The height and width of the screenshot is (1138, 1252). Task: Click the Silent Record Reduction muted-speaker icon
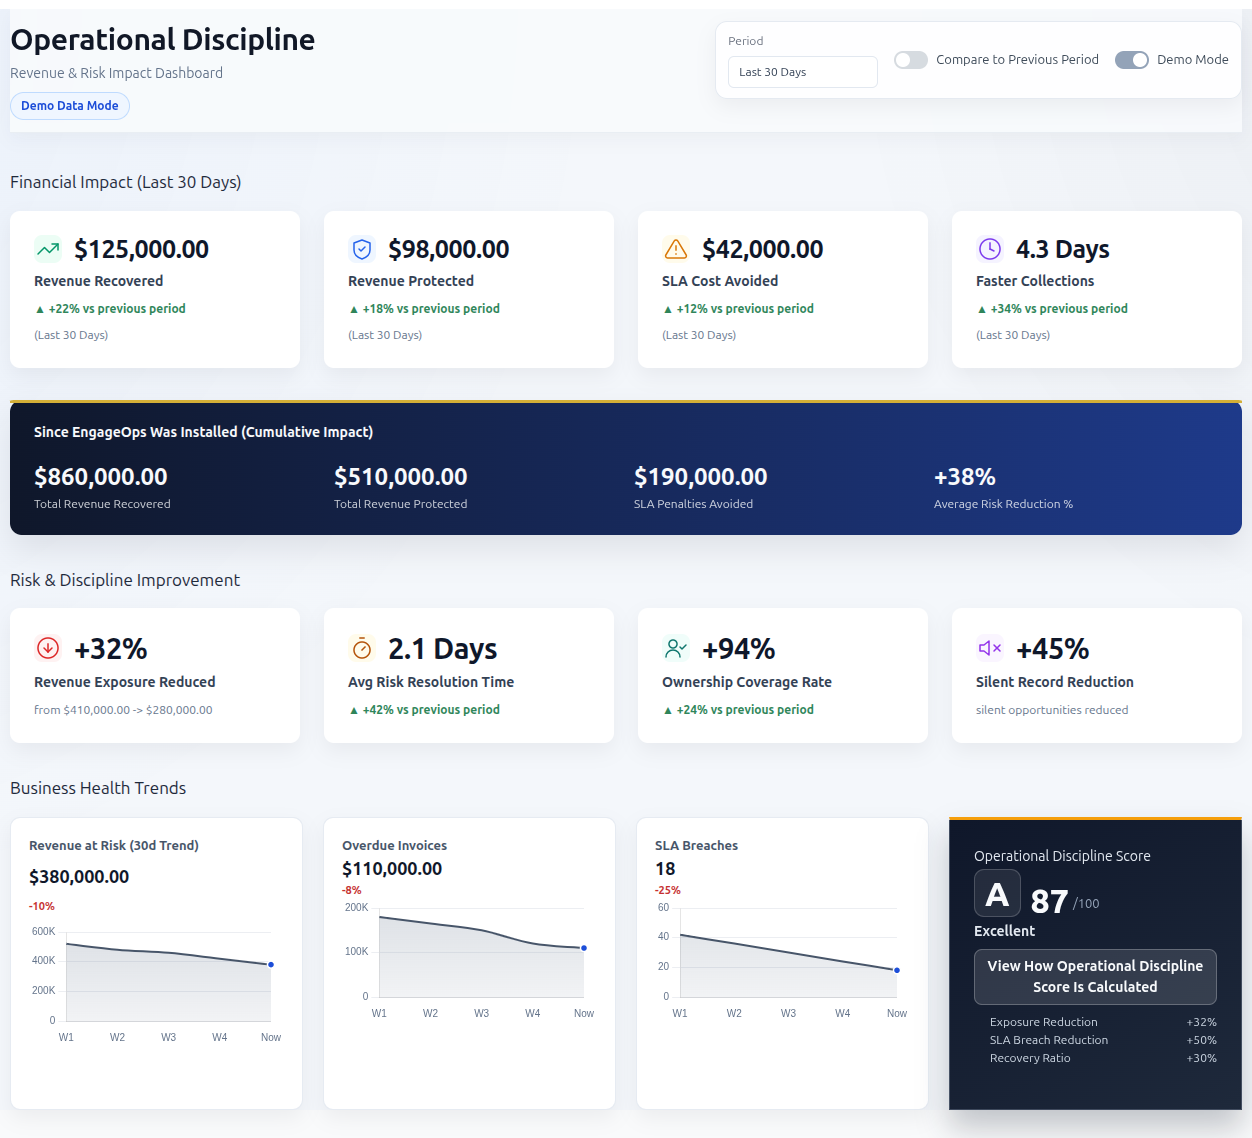point(990,648)
